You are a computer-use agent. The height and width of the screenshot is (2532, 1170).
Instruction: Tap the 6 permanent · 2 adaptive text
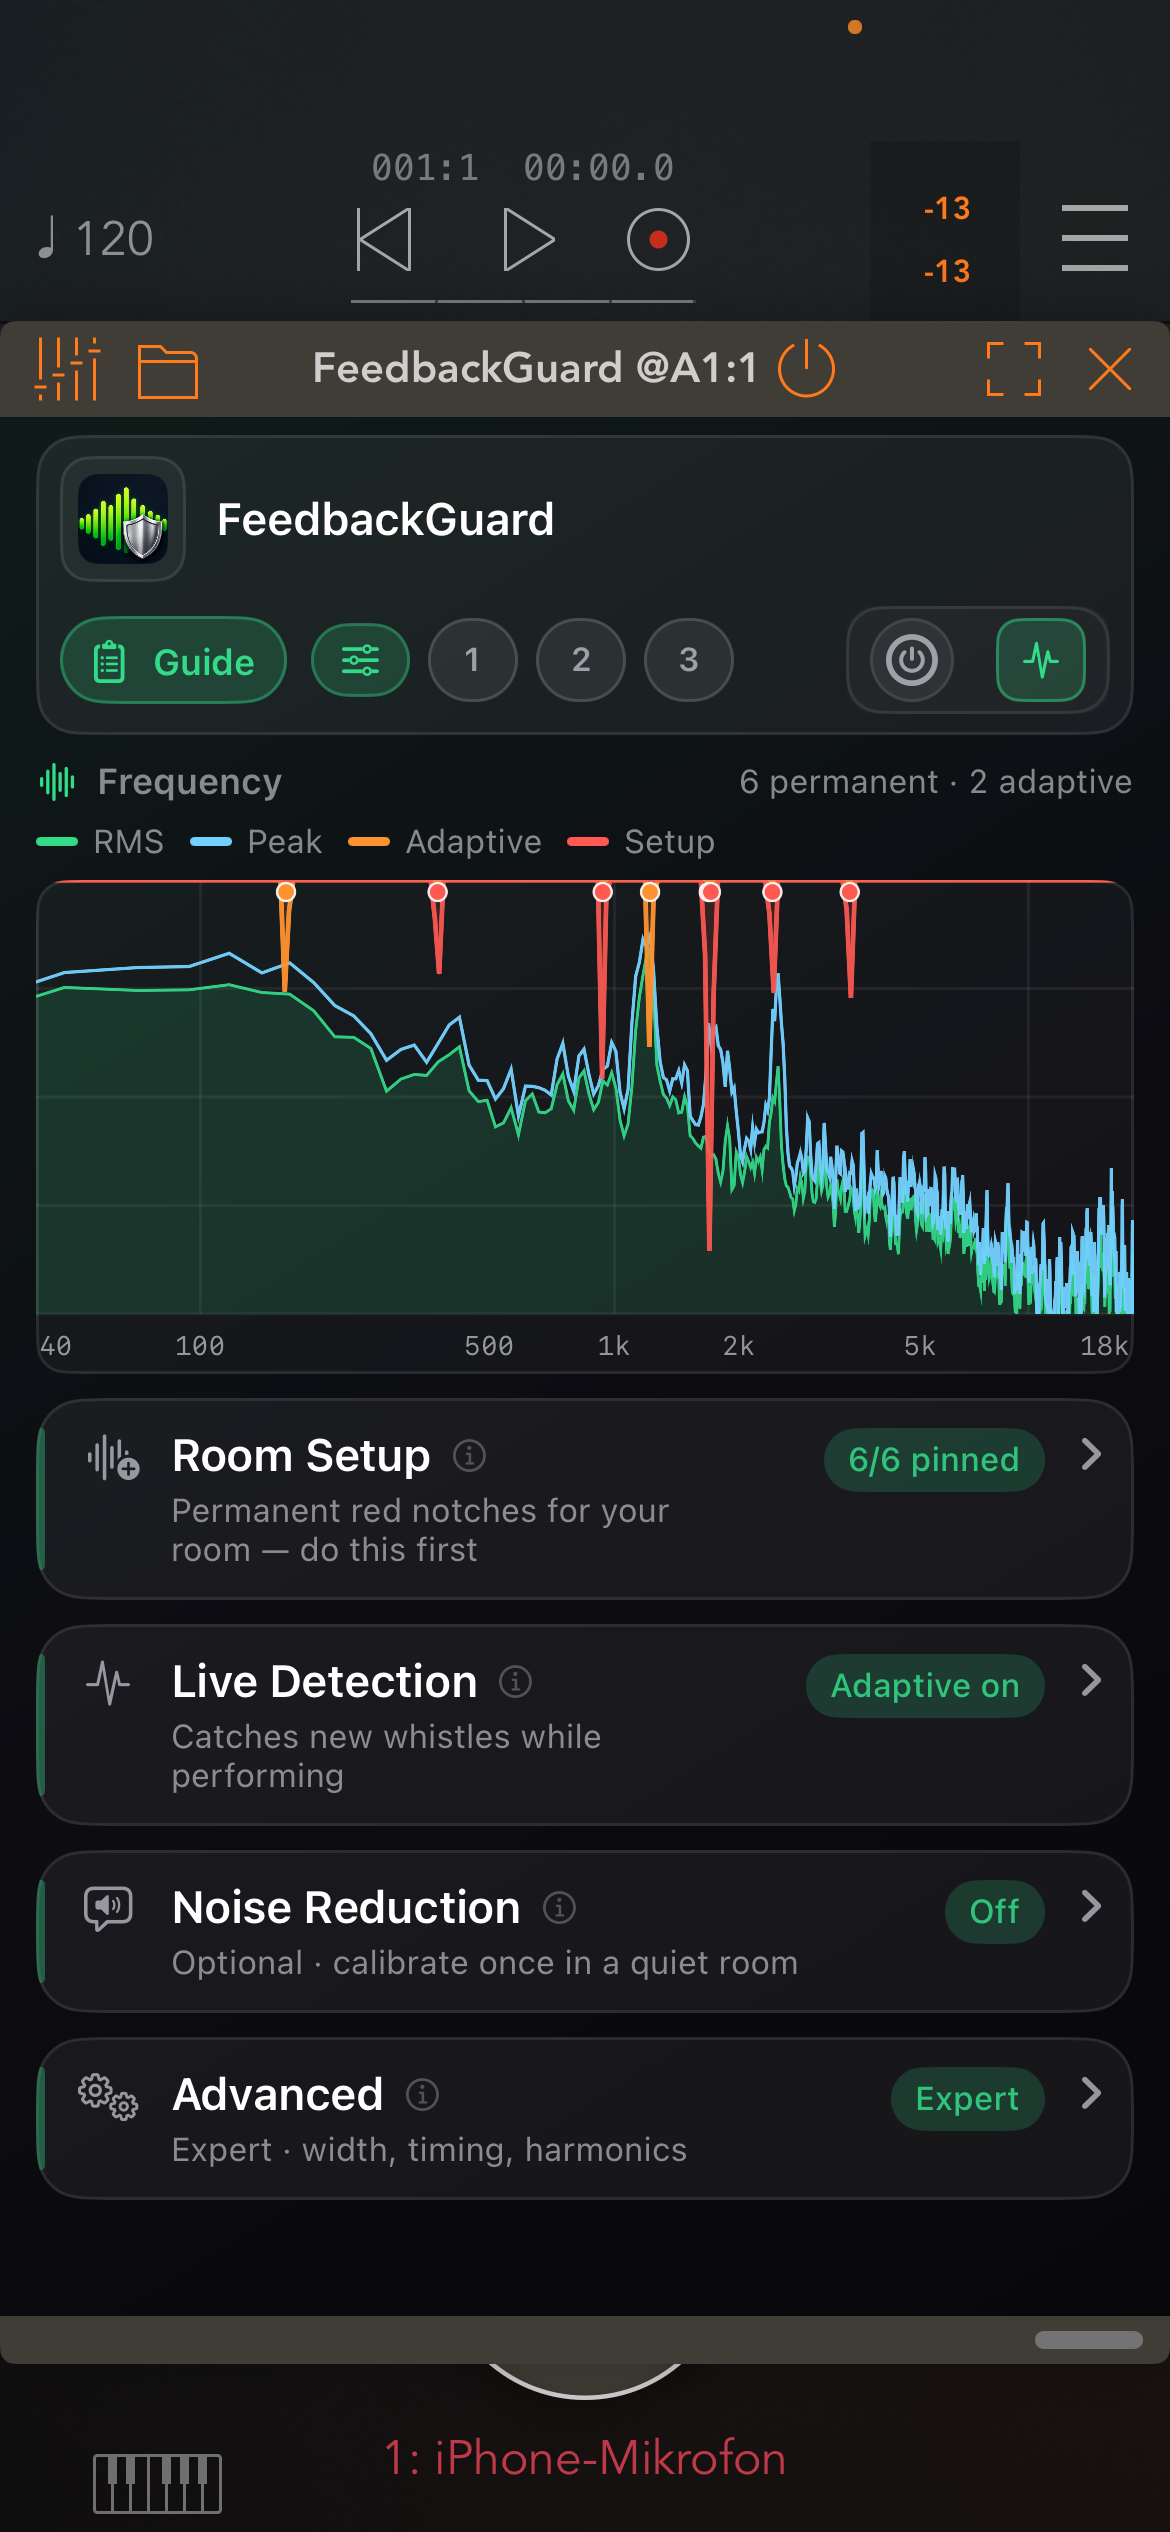935,781
